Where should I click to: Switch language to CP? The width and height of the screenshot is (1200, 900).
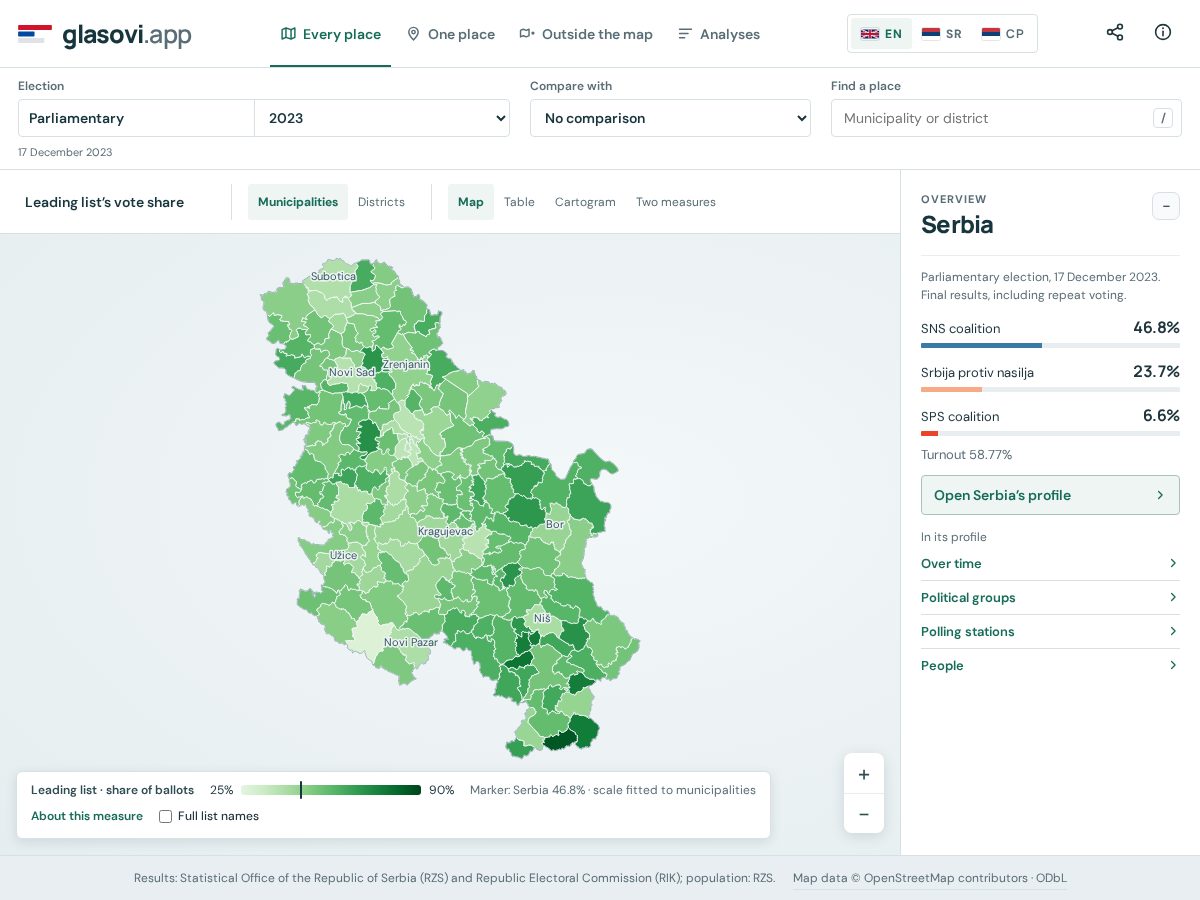click(1003, 33)
